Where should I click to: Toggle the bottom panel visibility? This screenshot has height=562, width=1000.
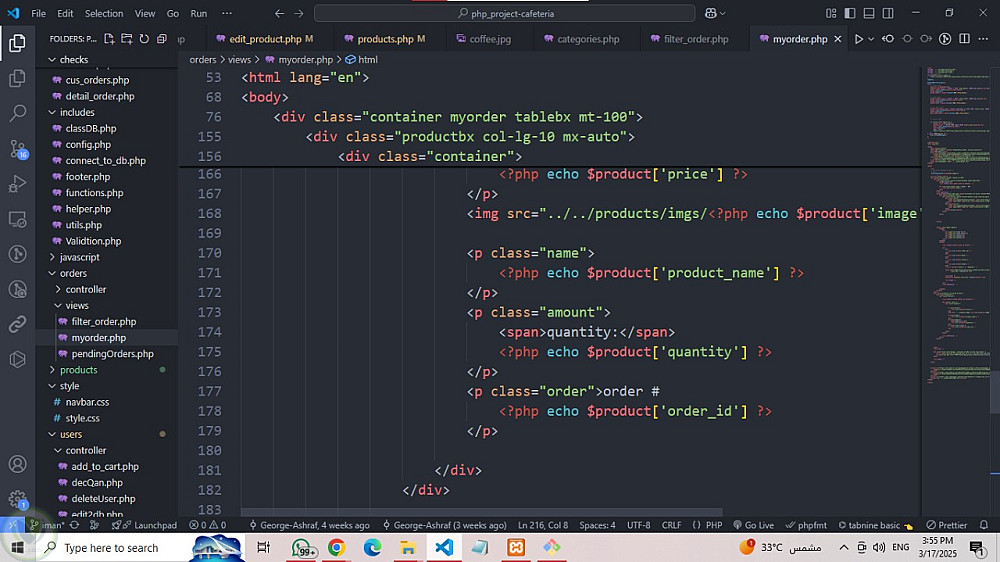(x=869, y=13)
